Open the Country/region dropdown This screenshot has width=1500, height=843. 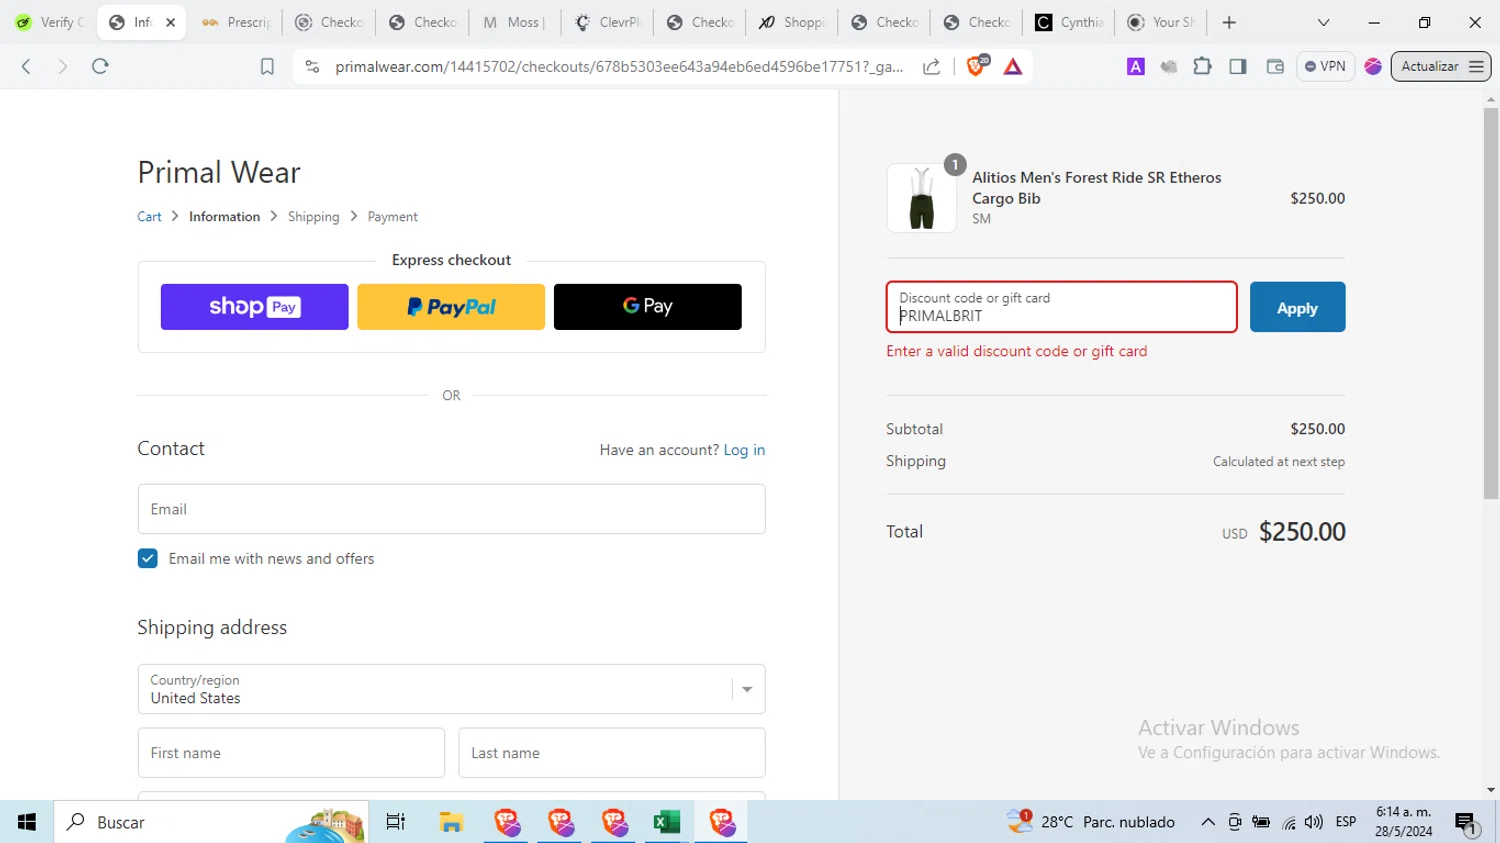tap(451, 689)
